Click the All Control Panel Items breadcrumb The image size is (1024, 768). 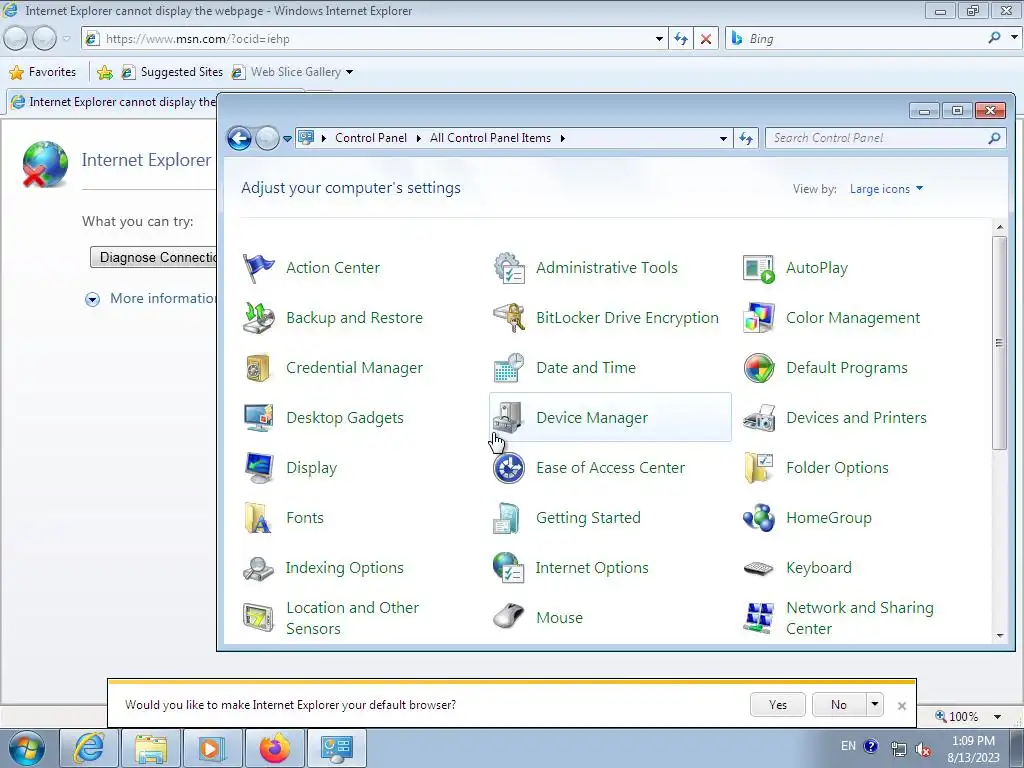tap(490, 138)
